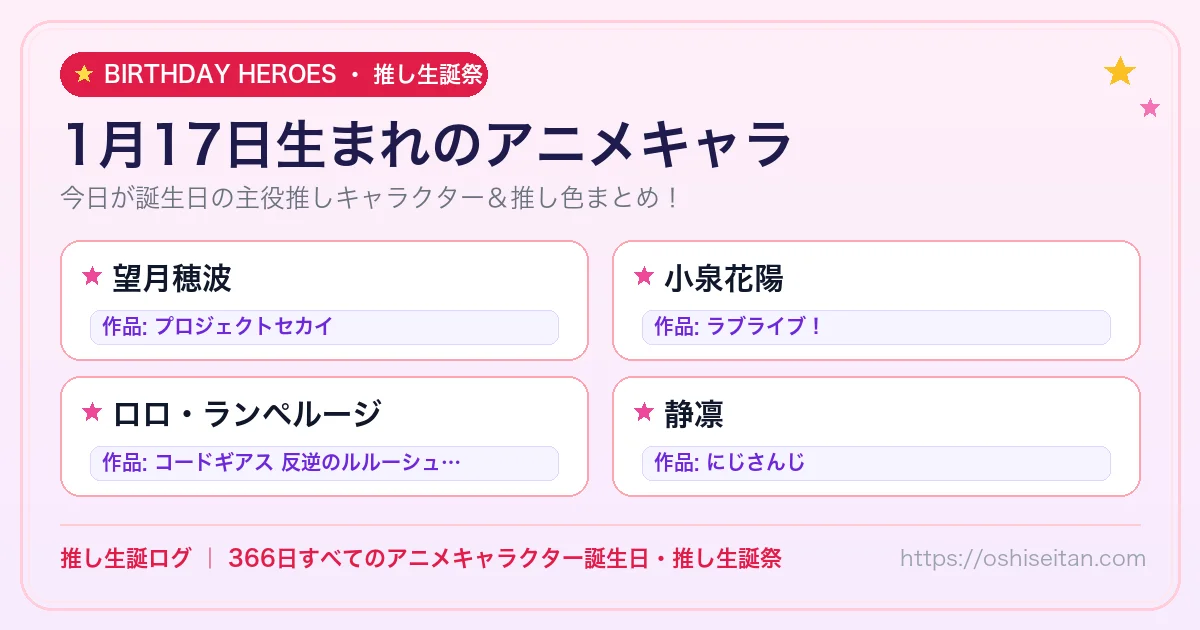This screenshot has width=1200, height=630.
Task: Click the pink star beside 小泉花陽
Action: 644,277
